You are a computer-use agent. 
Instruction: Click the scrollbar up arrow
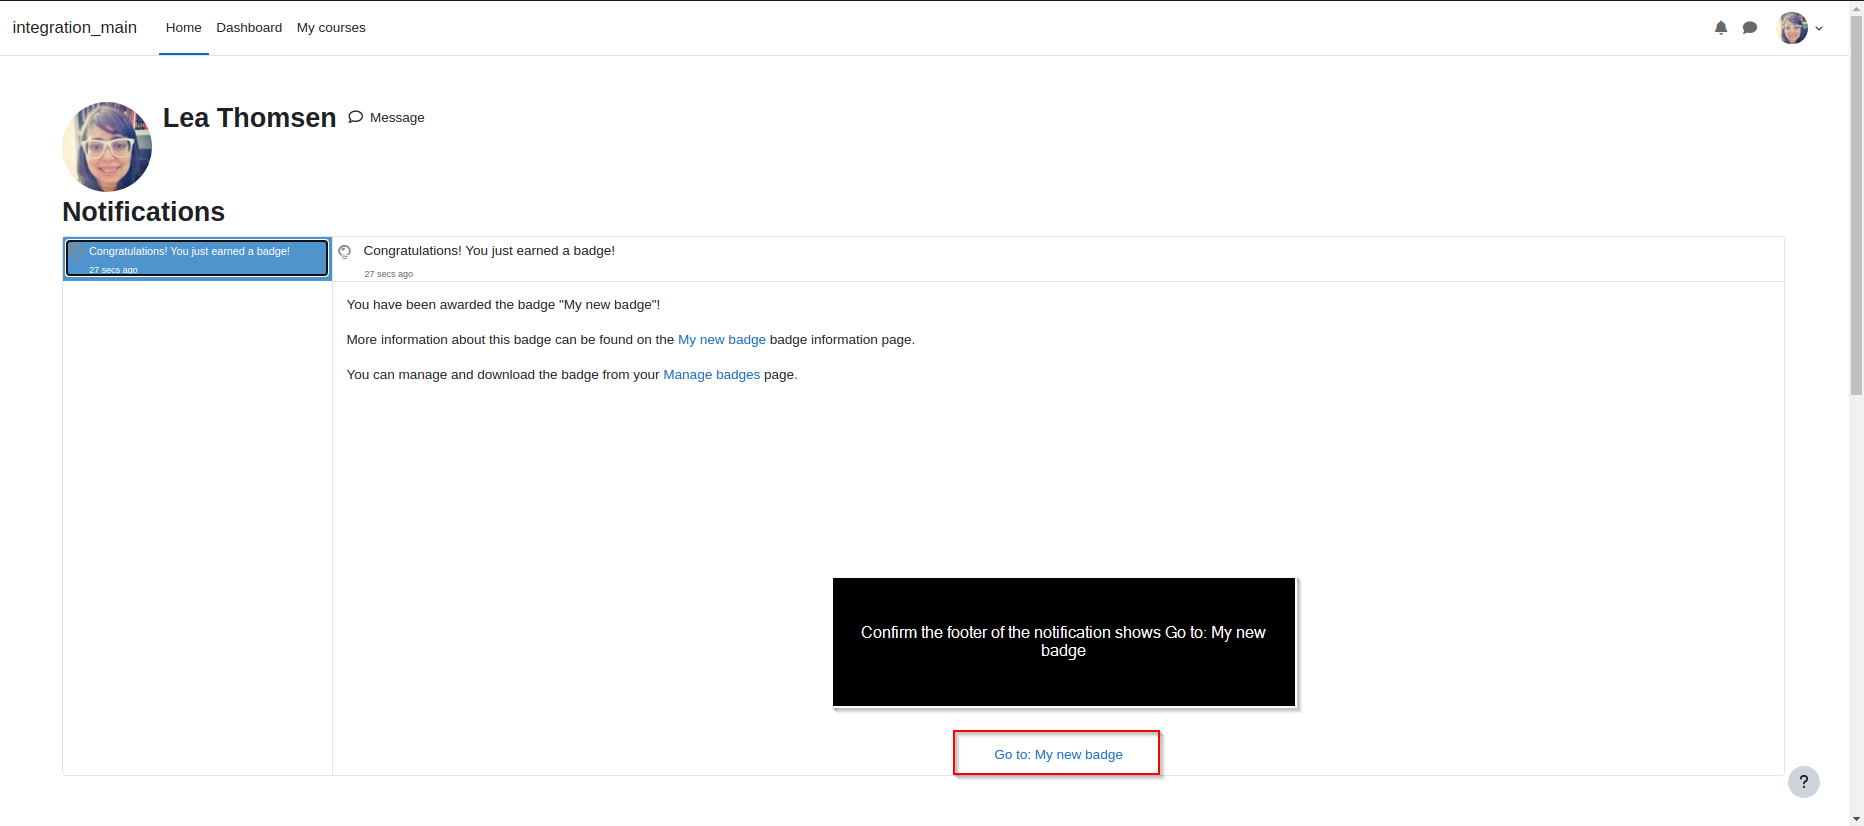pos(1856,7)
